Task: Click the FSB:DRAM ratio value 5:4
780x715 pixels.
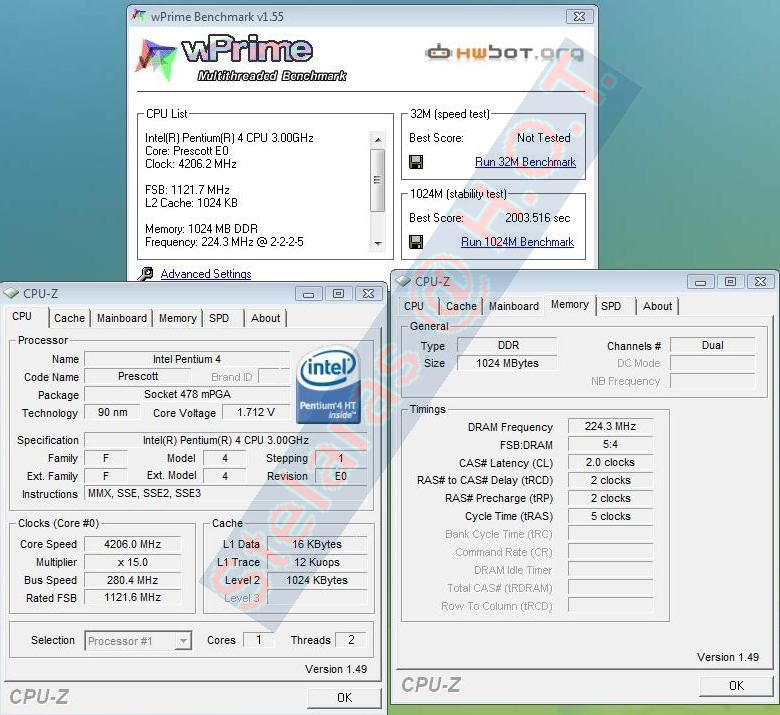Action: click(x=610, y=444)
